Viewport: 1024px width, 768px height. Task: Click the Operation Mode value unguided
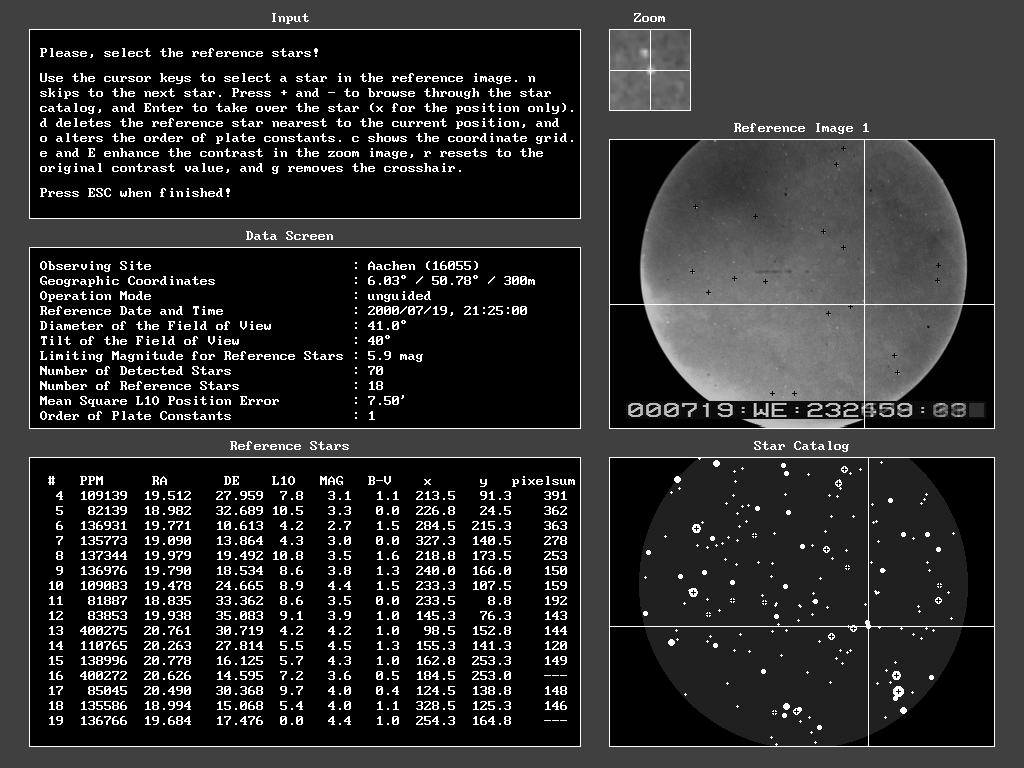[399, 296]
